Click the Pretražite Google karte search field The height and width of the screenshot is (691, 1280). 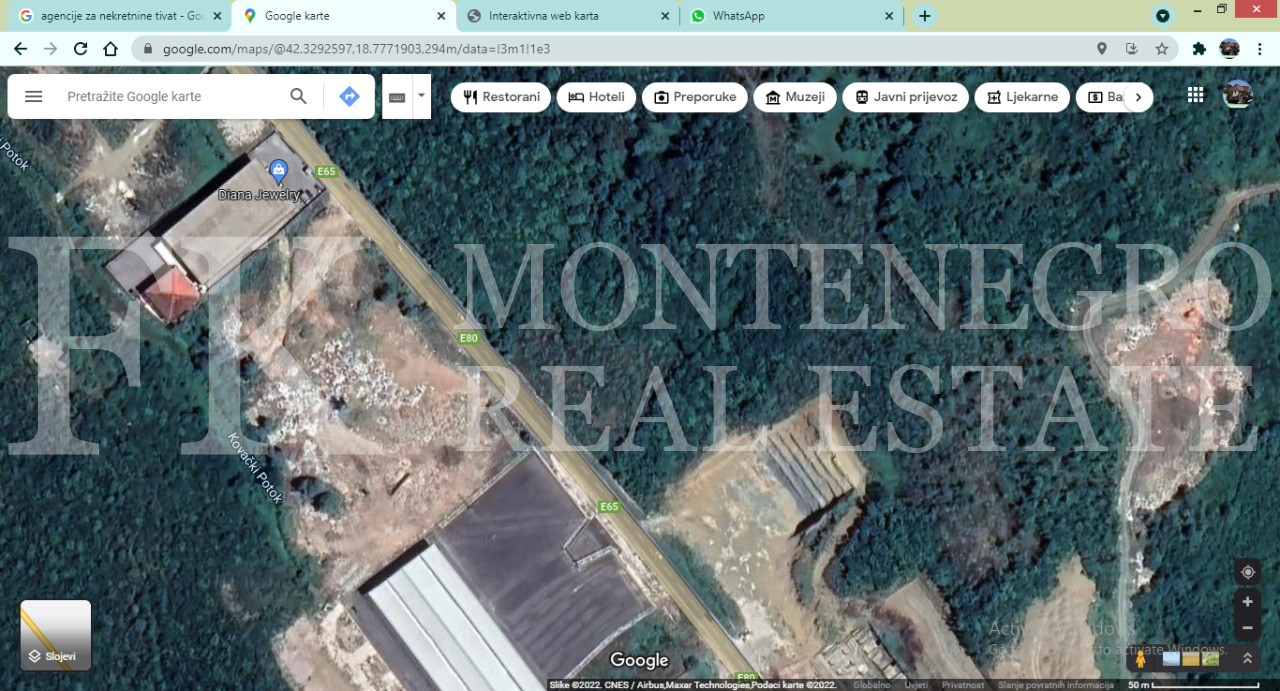[170, 96]
